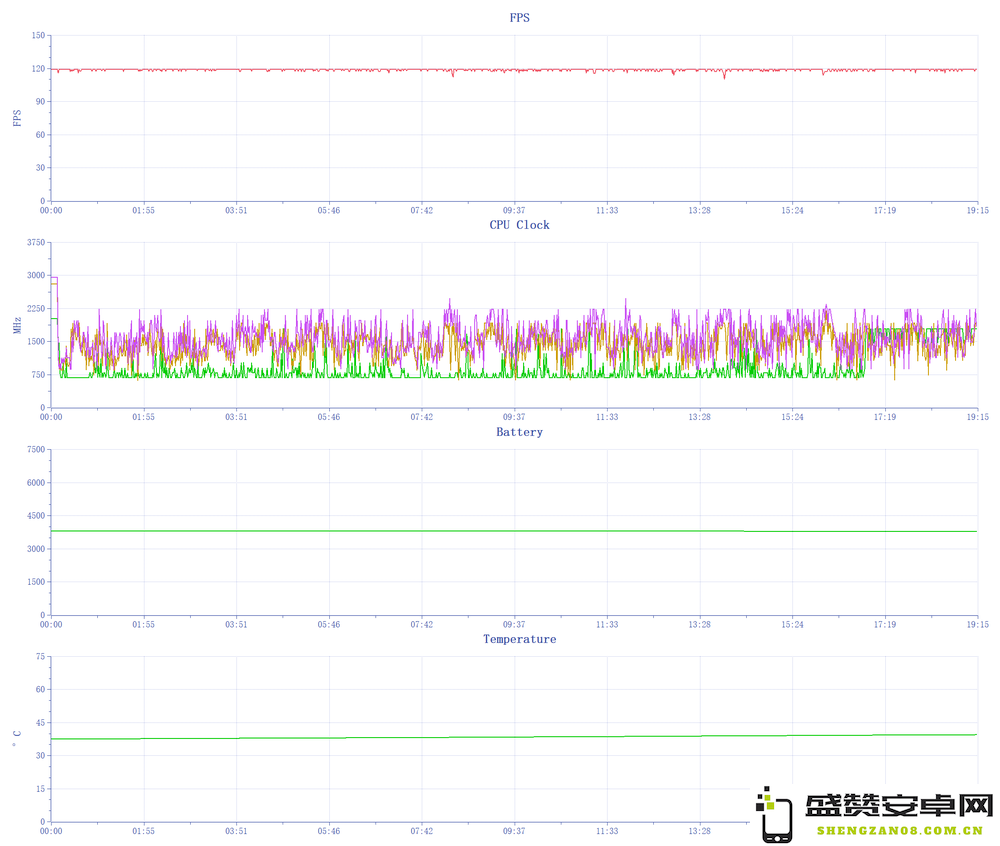Select the vertical FPS axis label
The width and height of the screenshot is (1000, 846).
click(x=17, y=118)
